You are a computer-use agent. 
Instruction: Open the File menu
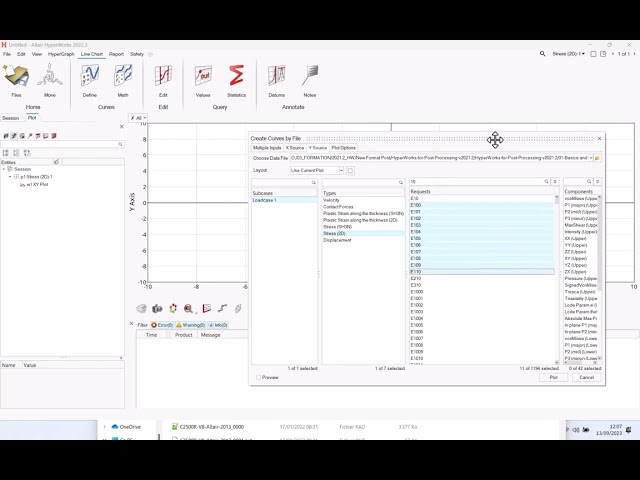click(x=7, y=54)
